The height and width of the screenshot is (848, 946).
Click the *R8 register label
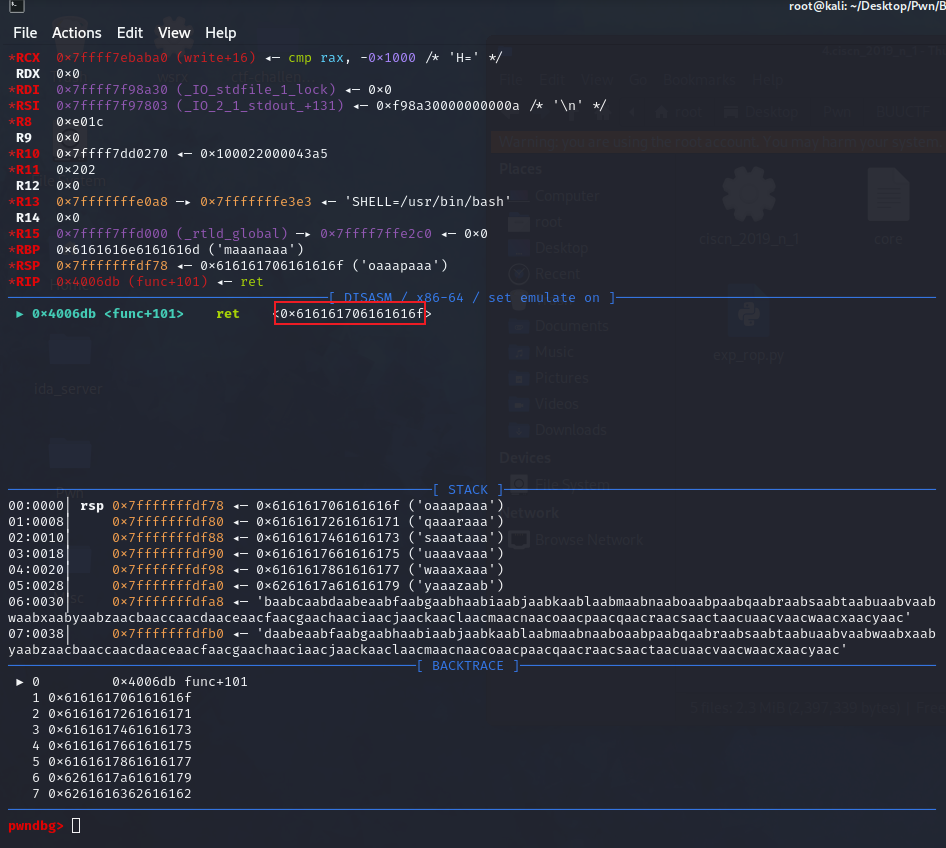coord(20,122)
